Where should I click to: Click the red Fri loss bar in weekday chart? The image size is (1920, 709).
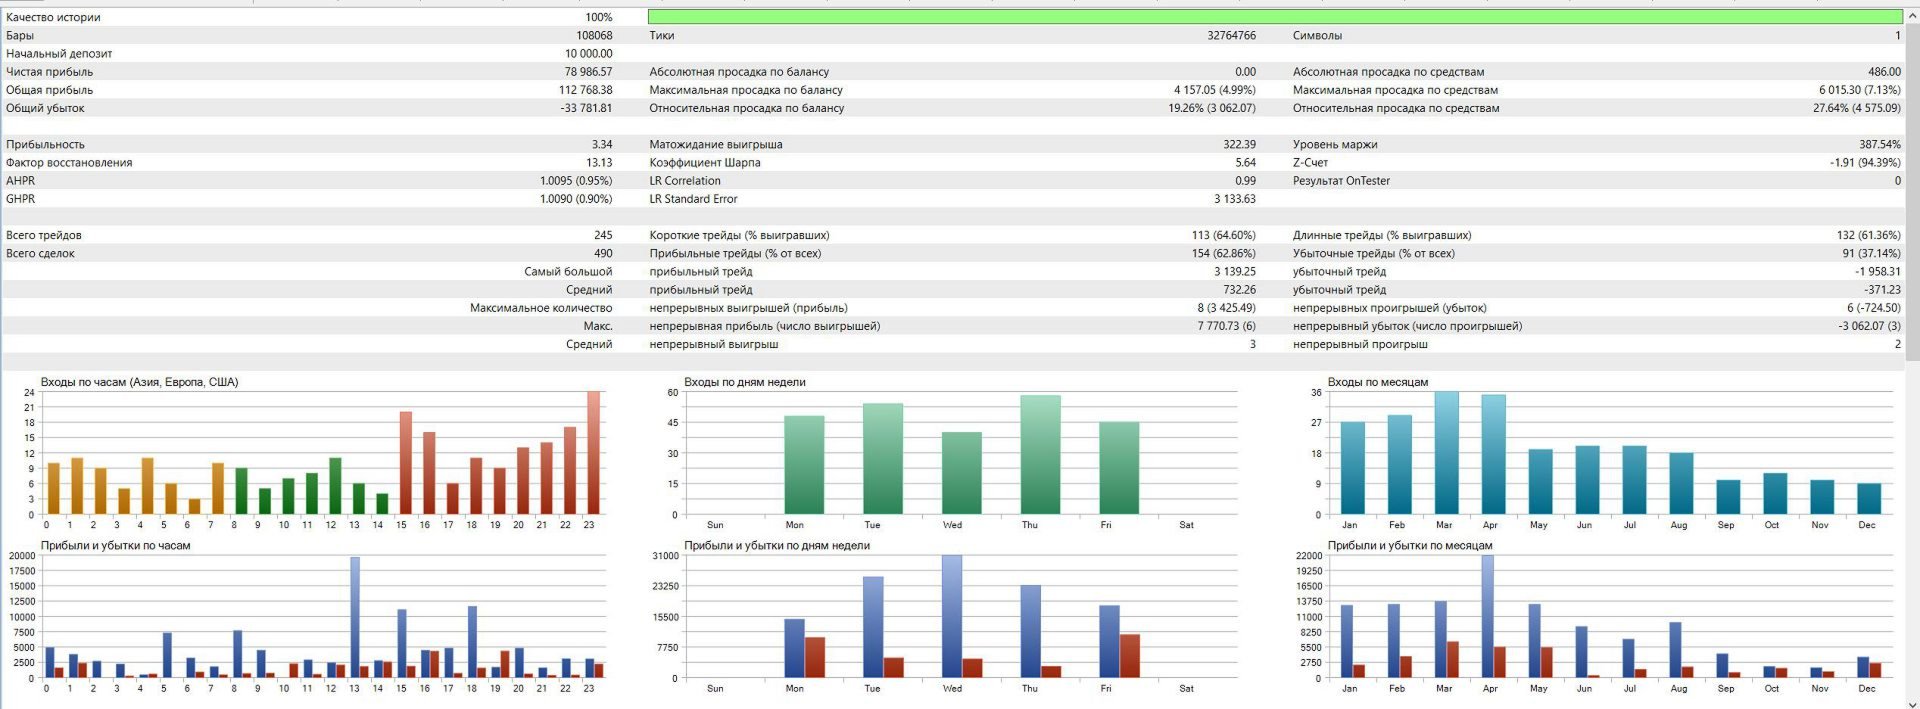pyautogui.click(x=1130, y=656)
